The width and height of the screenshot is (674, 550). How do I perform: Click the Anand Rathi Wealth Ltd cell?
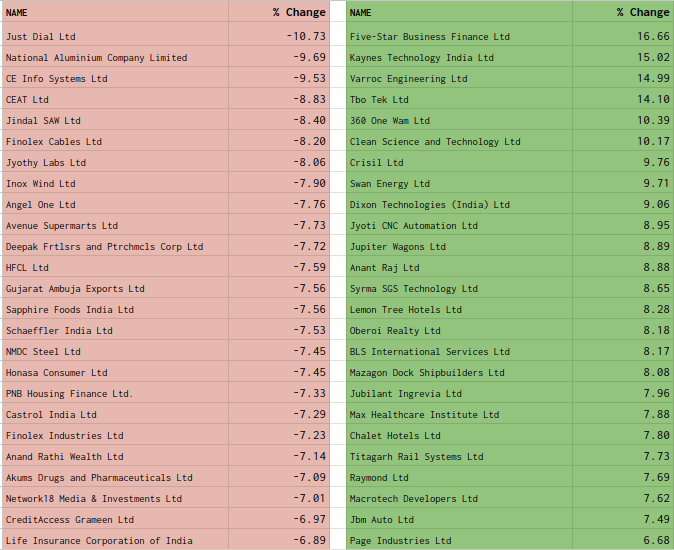[x=115, y=457]
